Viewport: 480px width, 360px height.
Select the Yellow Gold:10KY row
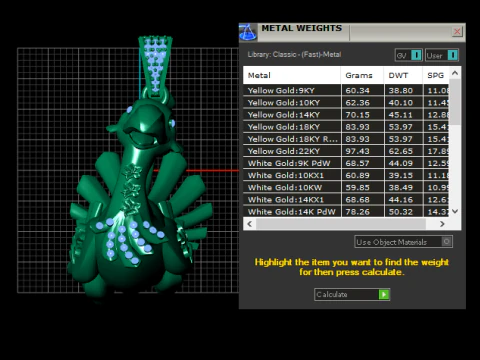pos(346,103)
